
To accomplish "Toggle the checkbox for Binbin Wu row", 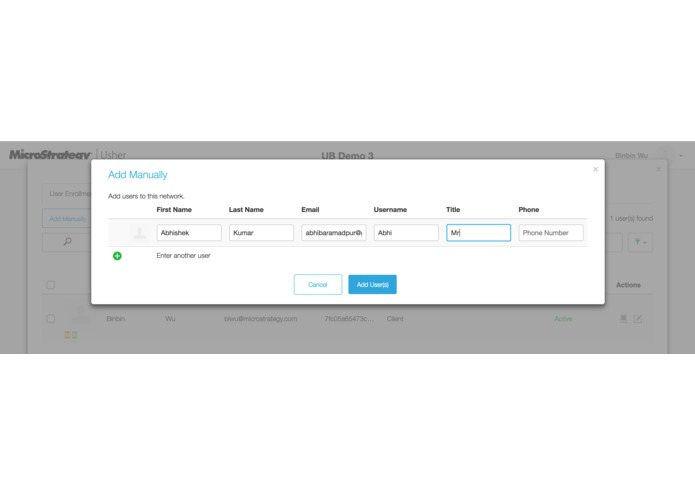I will pos(51,319).
